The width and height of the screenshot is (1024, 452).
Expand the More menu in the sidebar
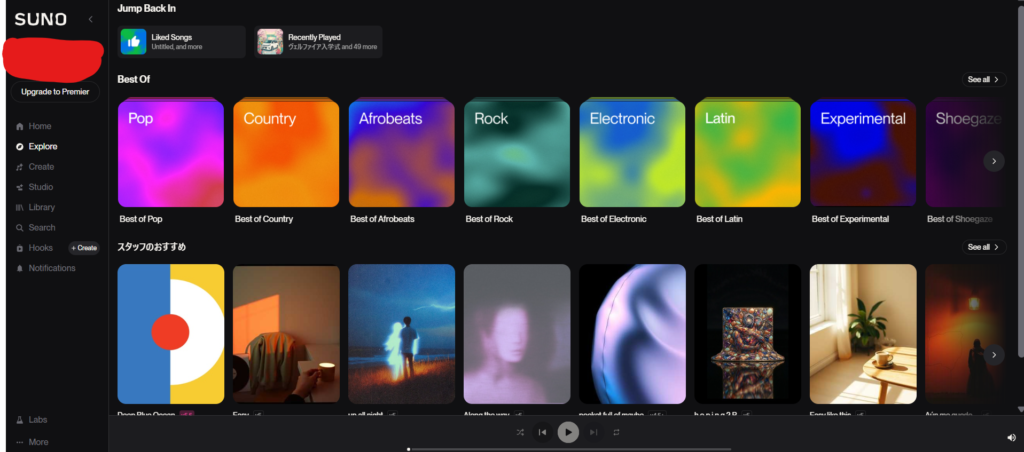pyautogui.click(x=32, y=442)
